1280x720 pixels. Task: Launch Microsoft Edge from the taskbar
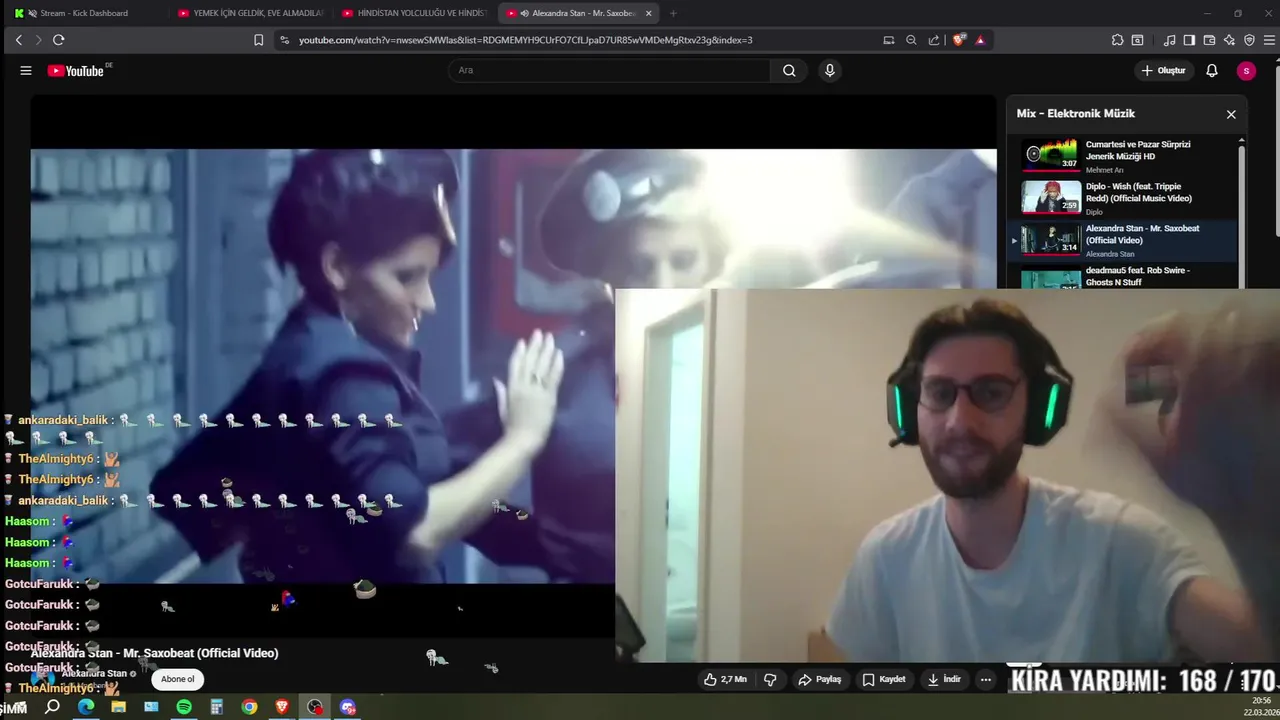[x=86, y=707]
